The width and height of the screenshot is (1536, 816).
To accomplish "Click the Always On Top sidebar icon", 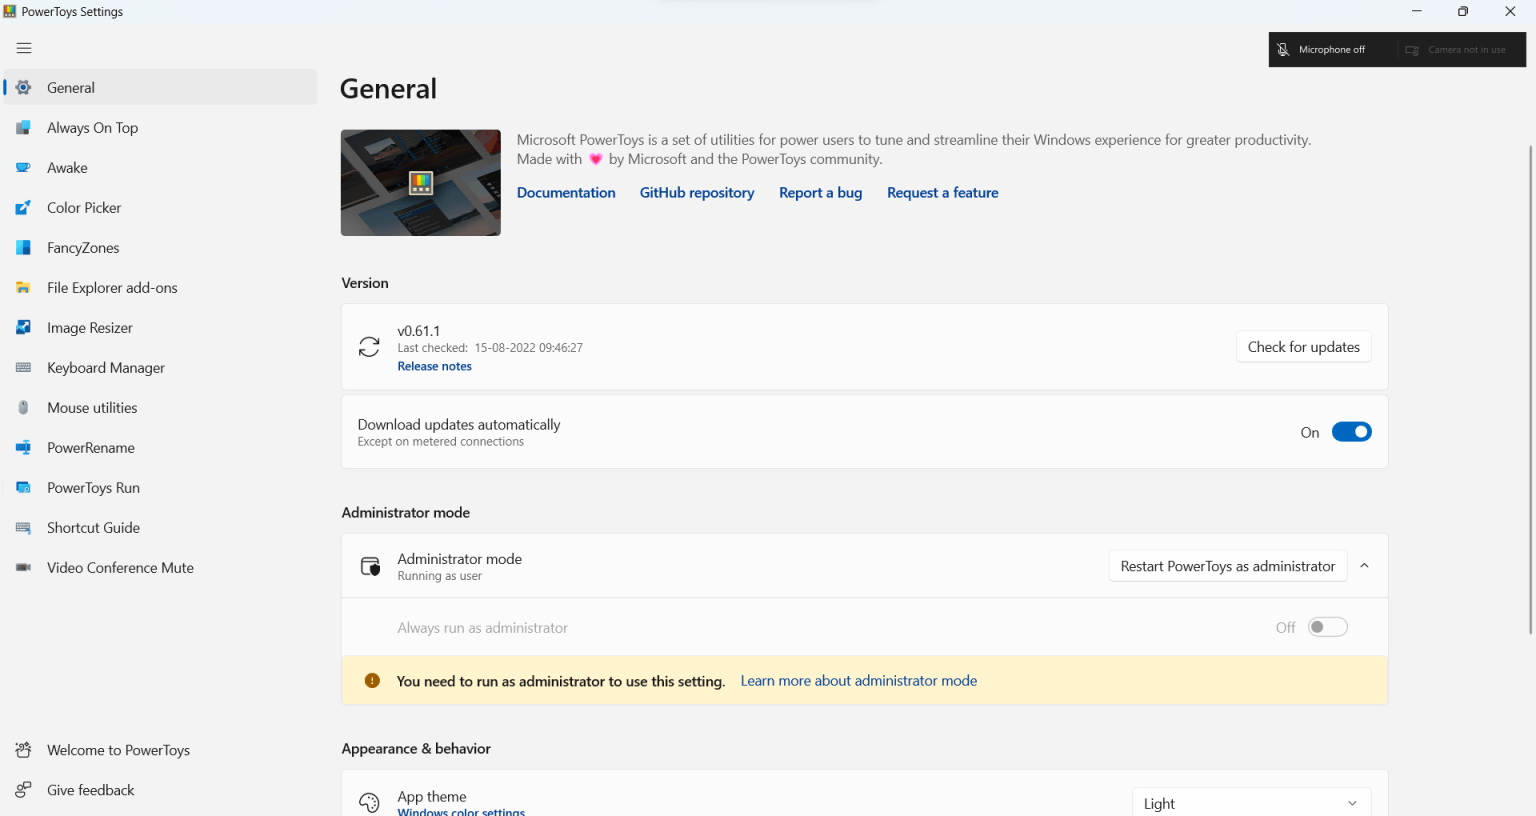I will coord(23,128).
